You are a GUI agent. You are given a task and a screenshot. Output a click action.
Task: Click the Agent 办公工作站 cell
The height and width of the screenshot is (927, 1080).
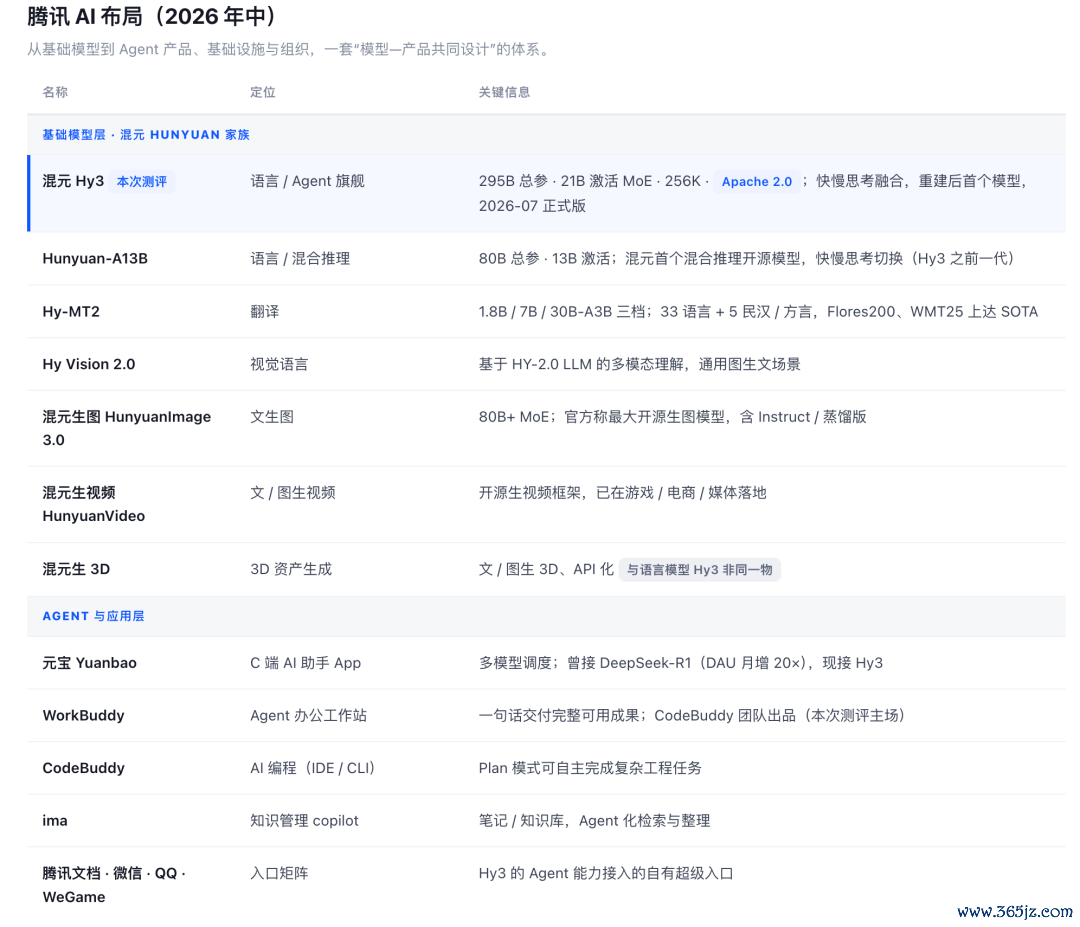[309, 715]
